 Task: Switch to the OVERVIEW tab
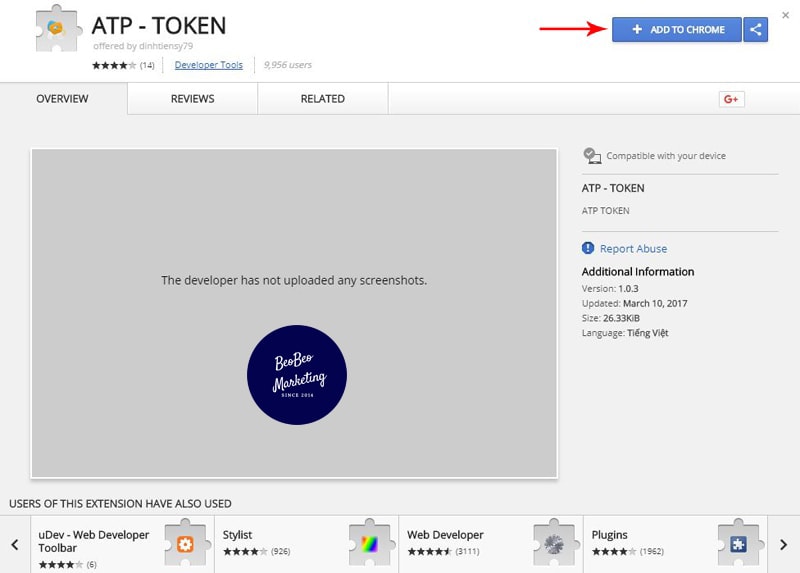62,98
